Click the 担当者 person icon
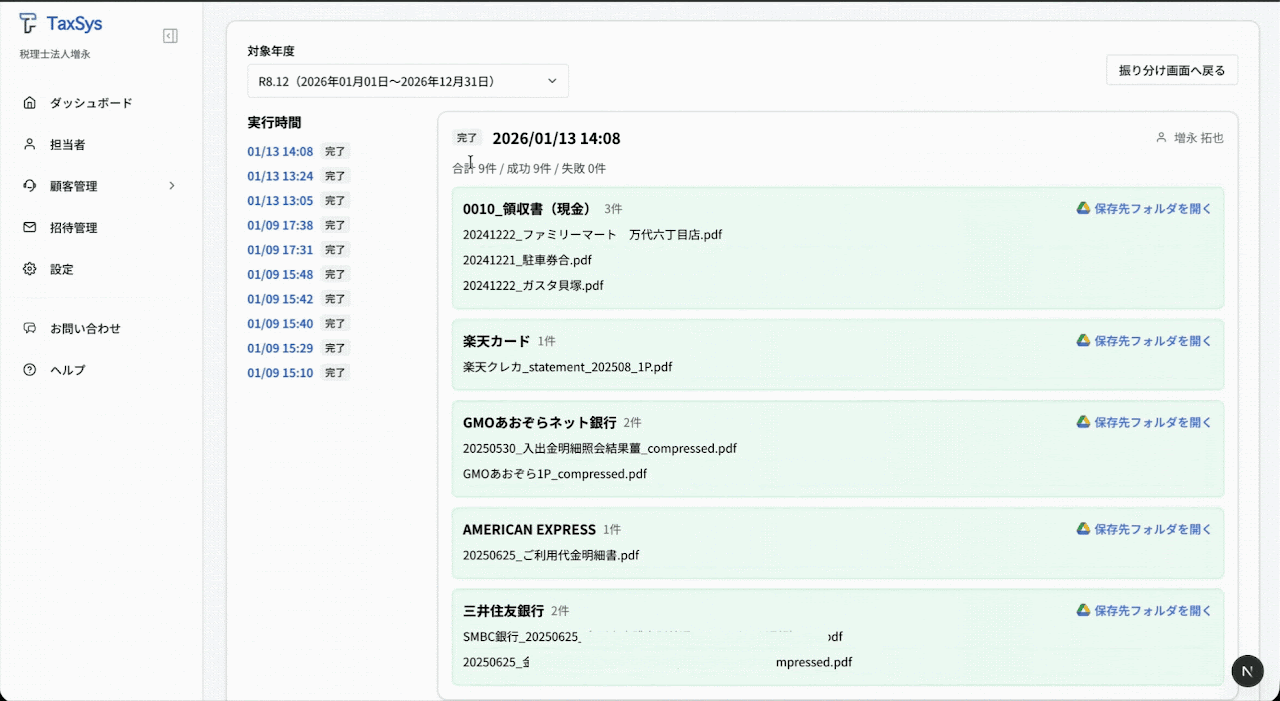 (29, 144)
